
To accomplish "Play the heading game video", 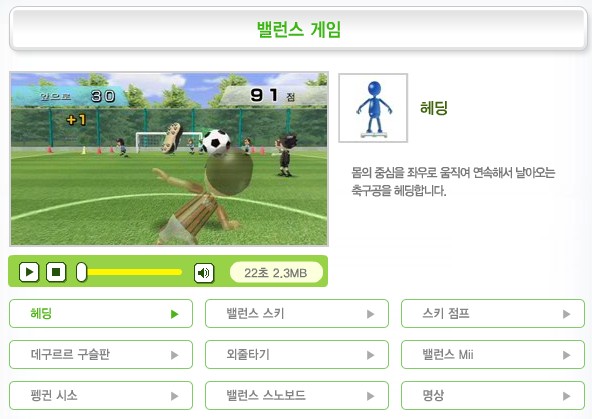I will pyautogui.click(x=29, y=272).
